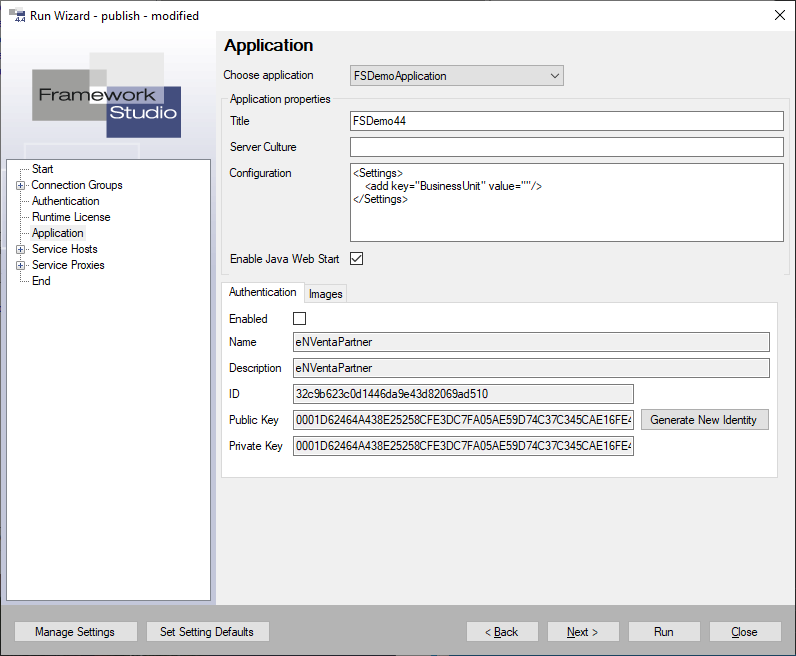Image resolution: width=796 pixels, height=656 pixels.
Task: Expand the Connection Groups tree node
Action: (x=20, y=185)
